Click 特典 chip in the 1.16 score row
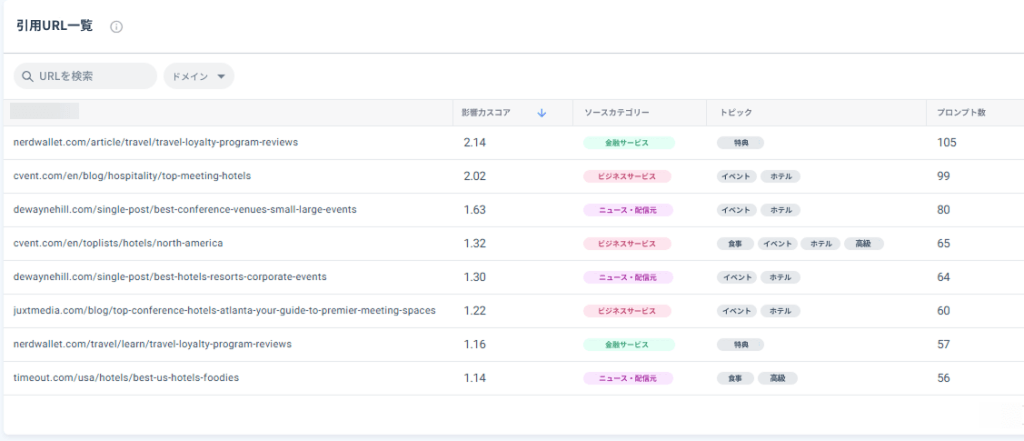Screen dimensions: 1024x441 [740, 345]
